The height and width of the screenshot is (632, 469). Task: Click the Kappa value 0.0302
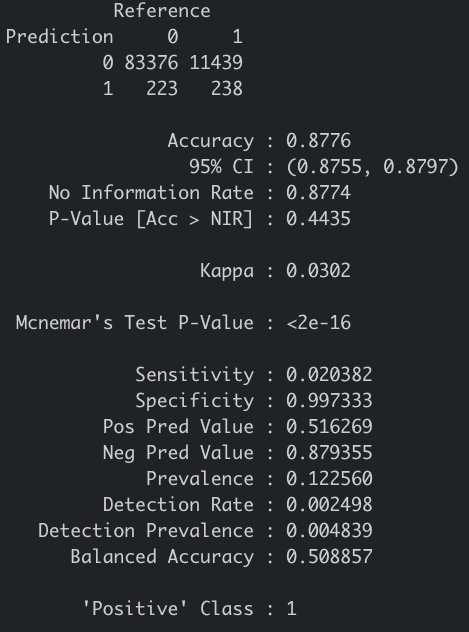point(318,270)
